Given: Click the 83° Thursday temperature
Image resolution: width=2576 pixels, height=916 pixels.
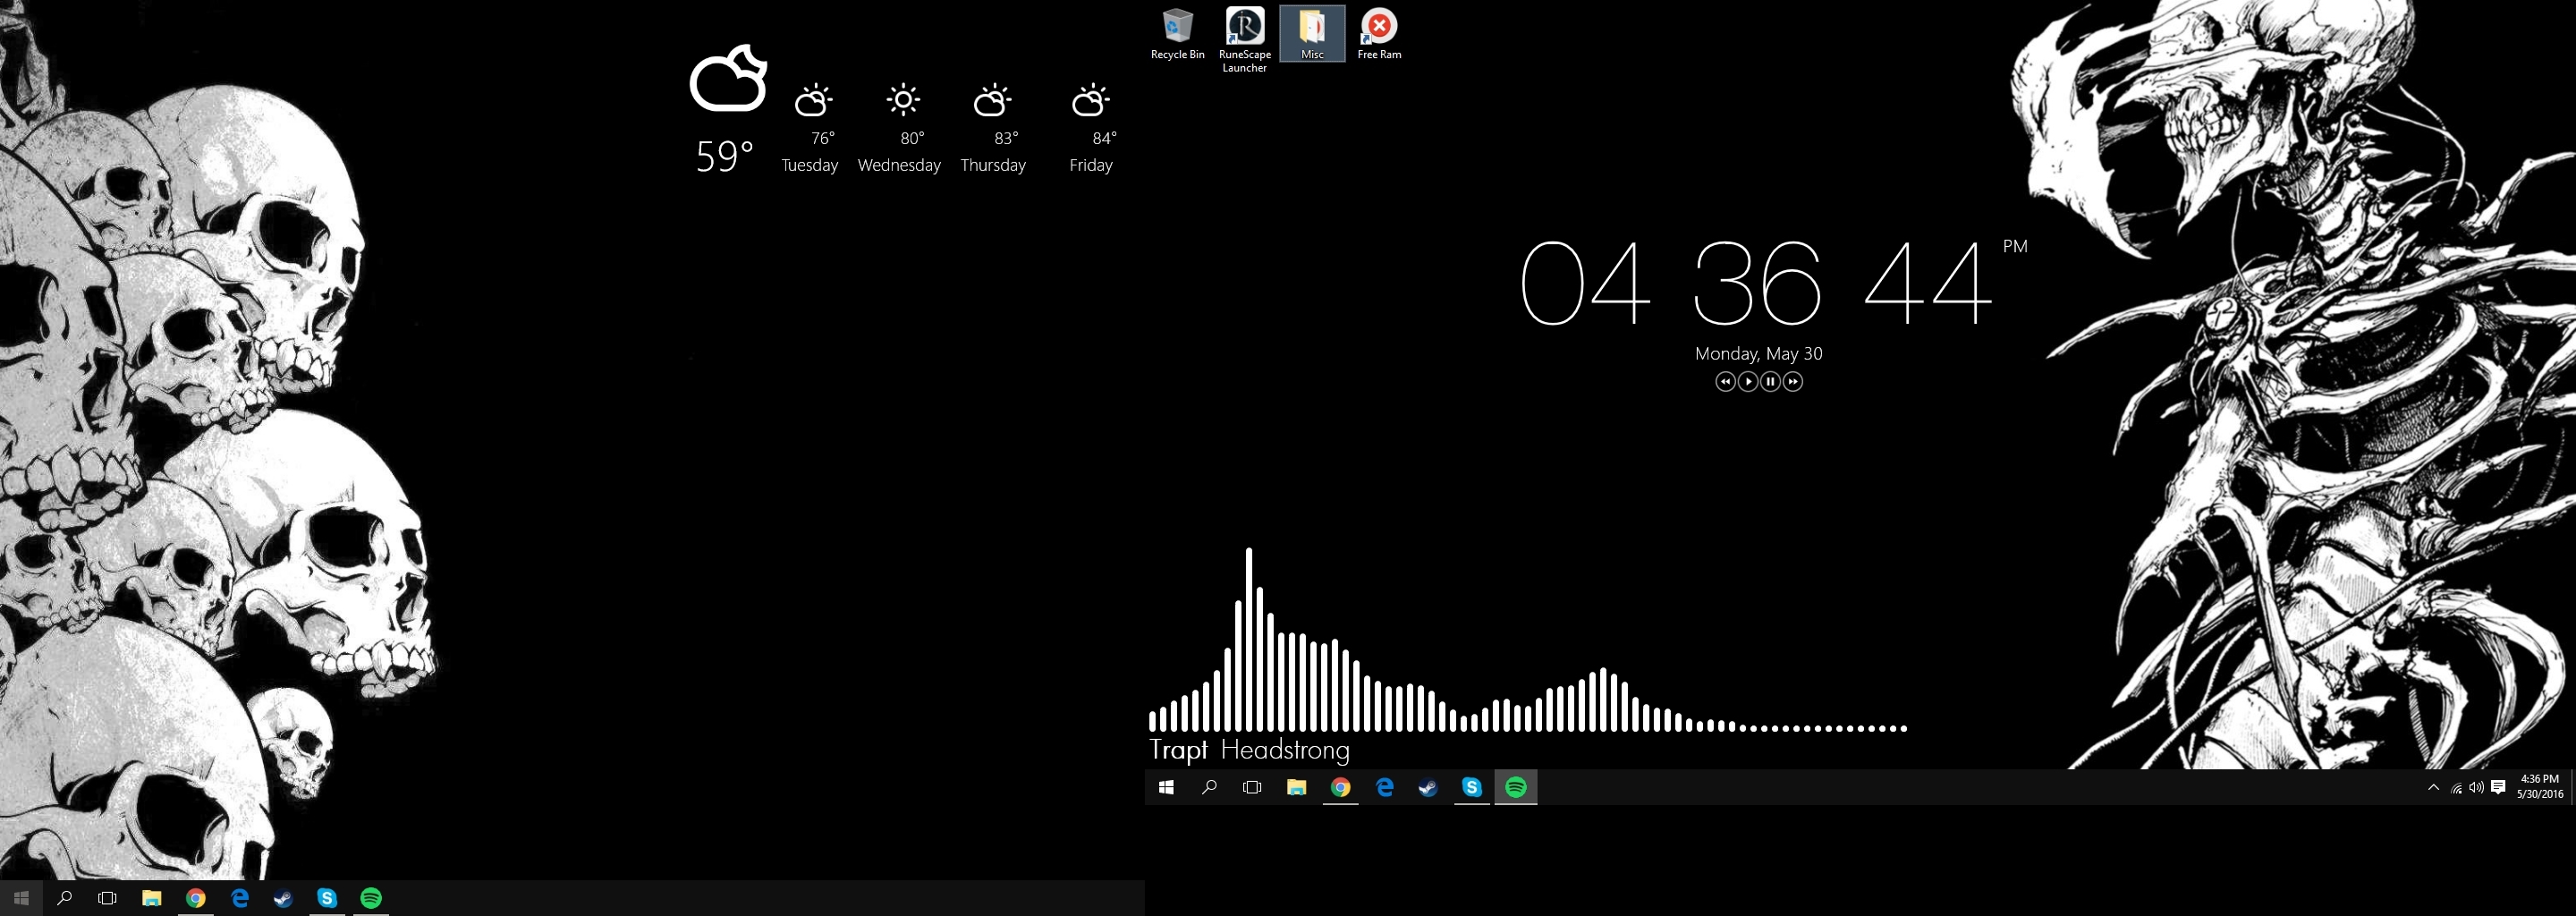Looking at the screenshot, I should point(1006,138).
